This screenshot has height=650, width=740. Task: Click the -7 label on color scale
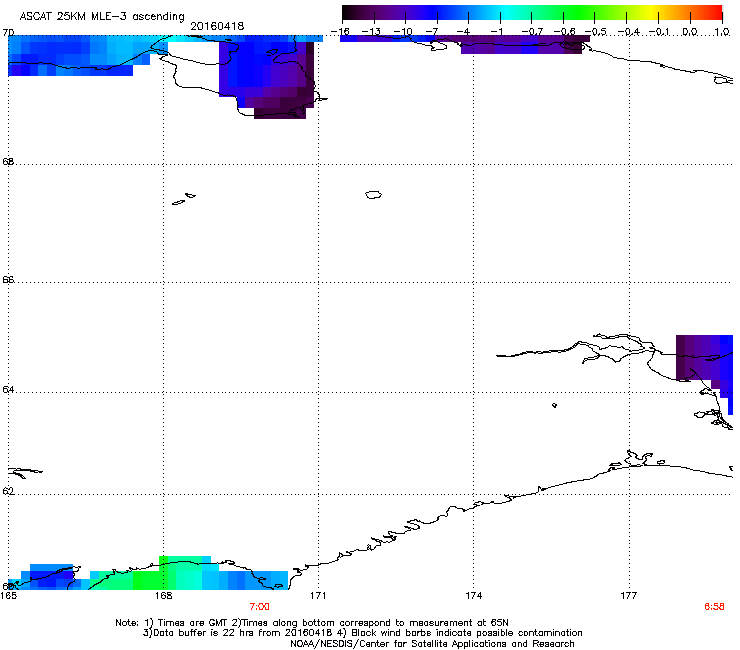coord(432,32)
